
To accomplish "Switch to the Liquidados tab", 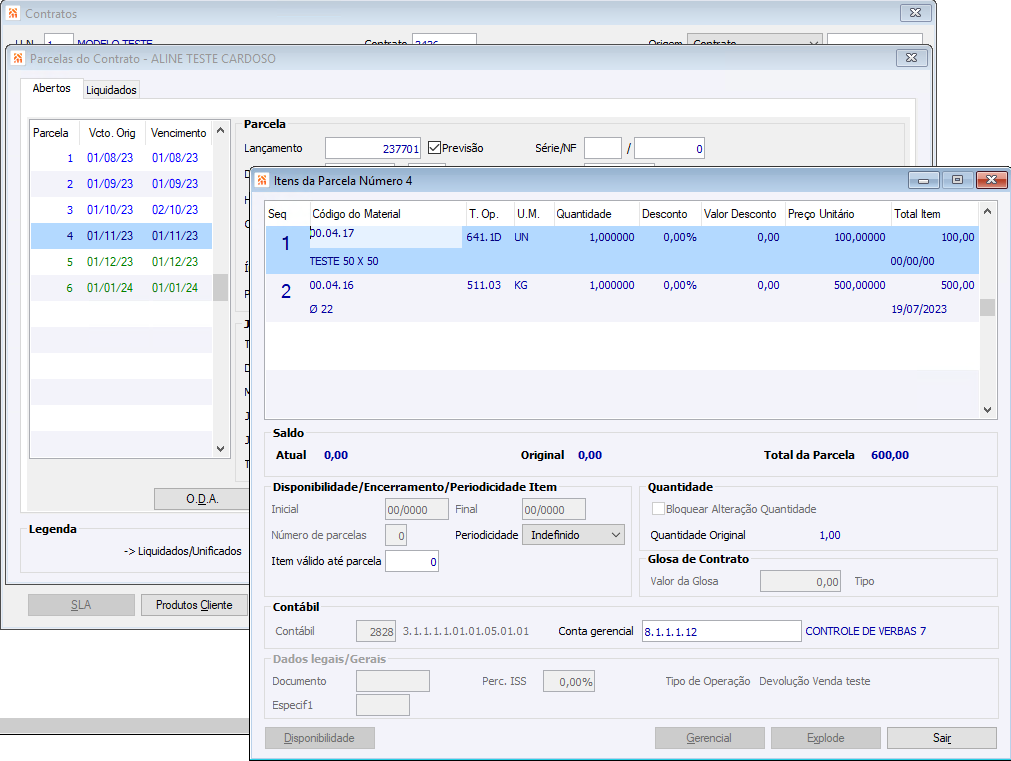I will pos(111,90).
